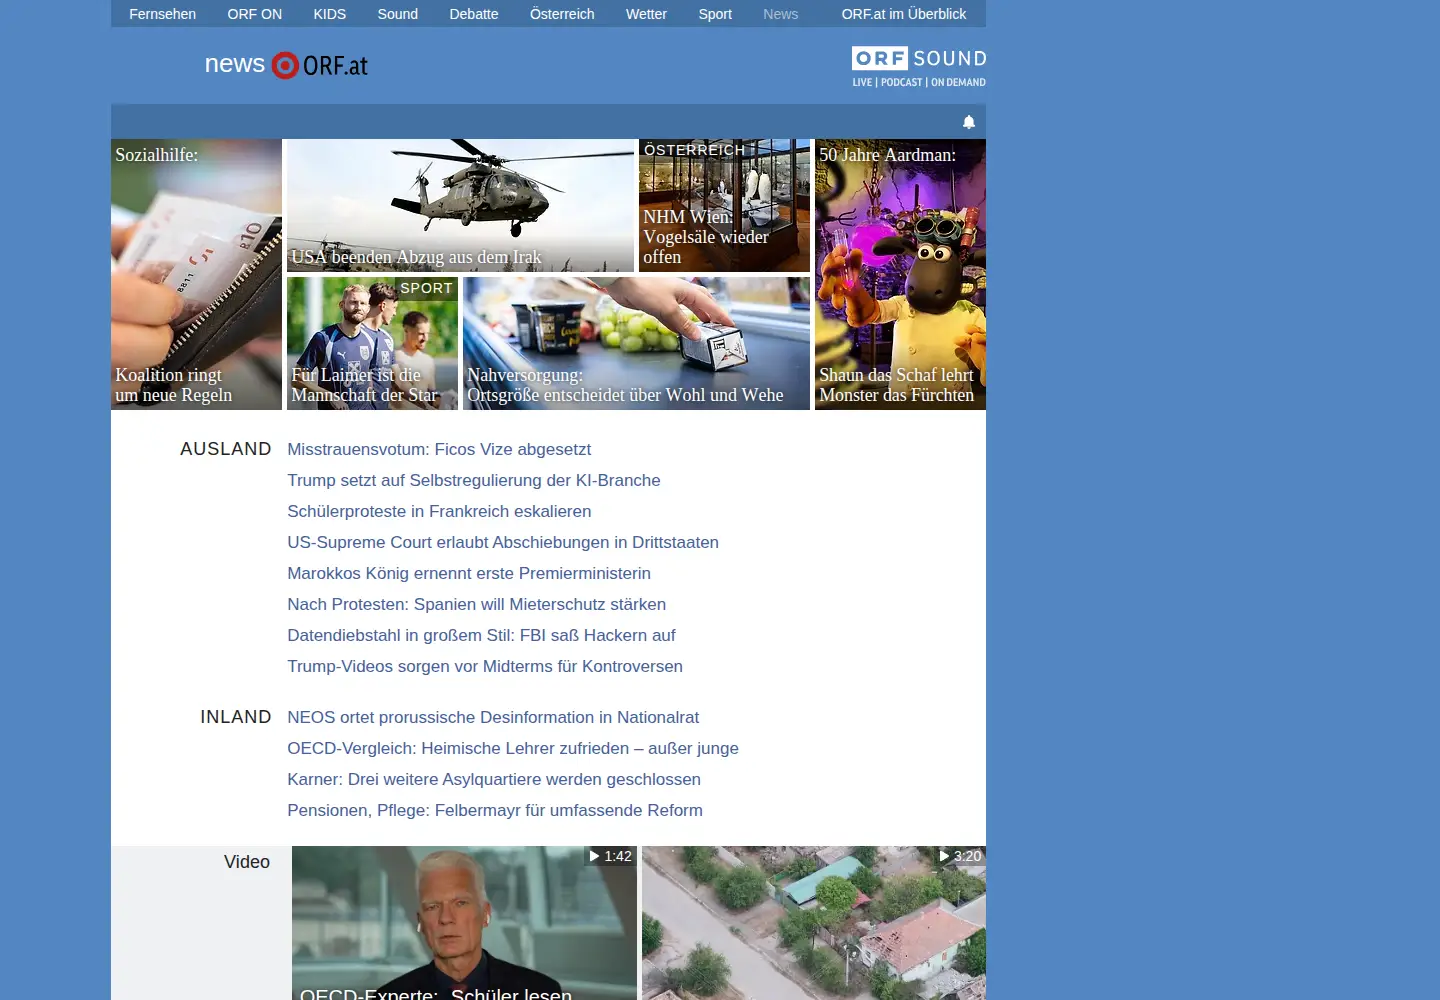
Task: Open the Laimer sport story tile
Action: point(372,343)
